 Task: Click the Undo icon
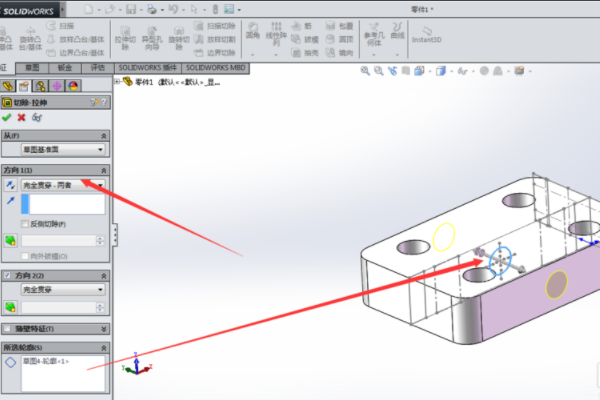click(x=173, y=9)
